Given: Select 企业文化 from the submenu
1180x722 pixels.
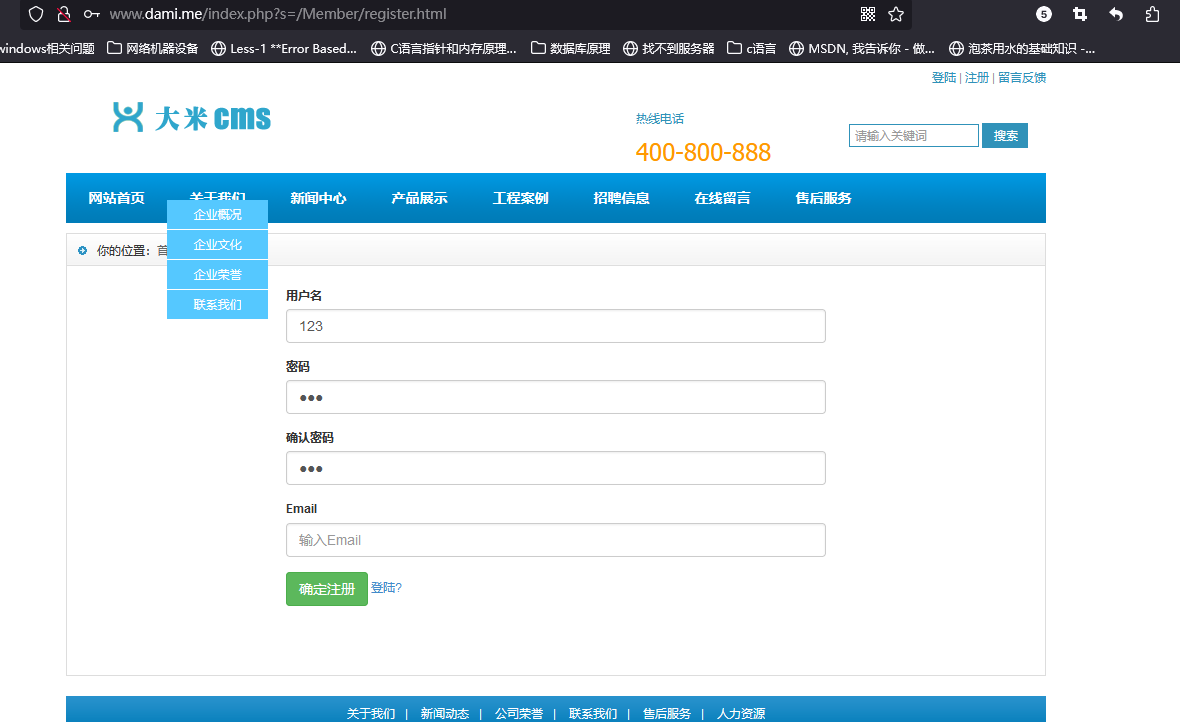Looking at the screenshot, I should click(217, 243).
